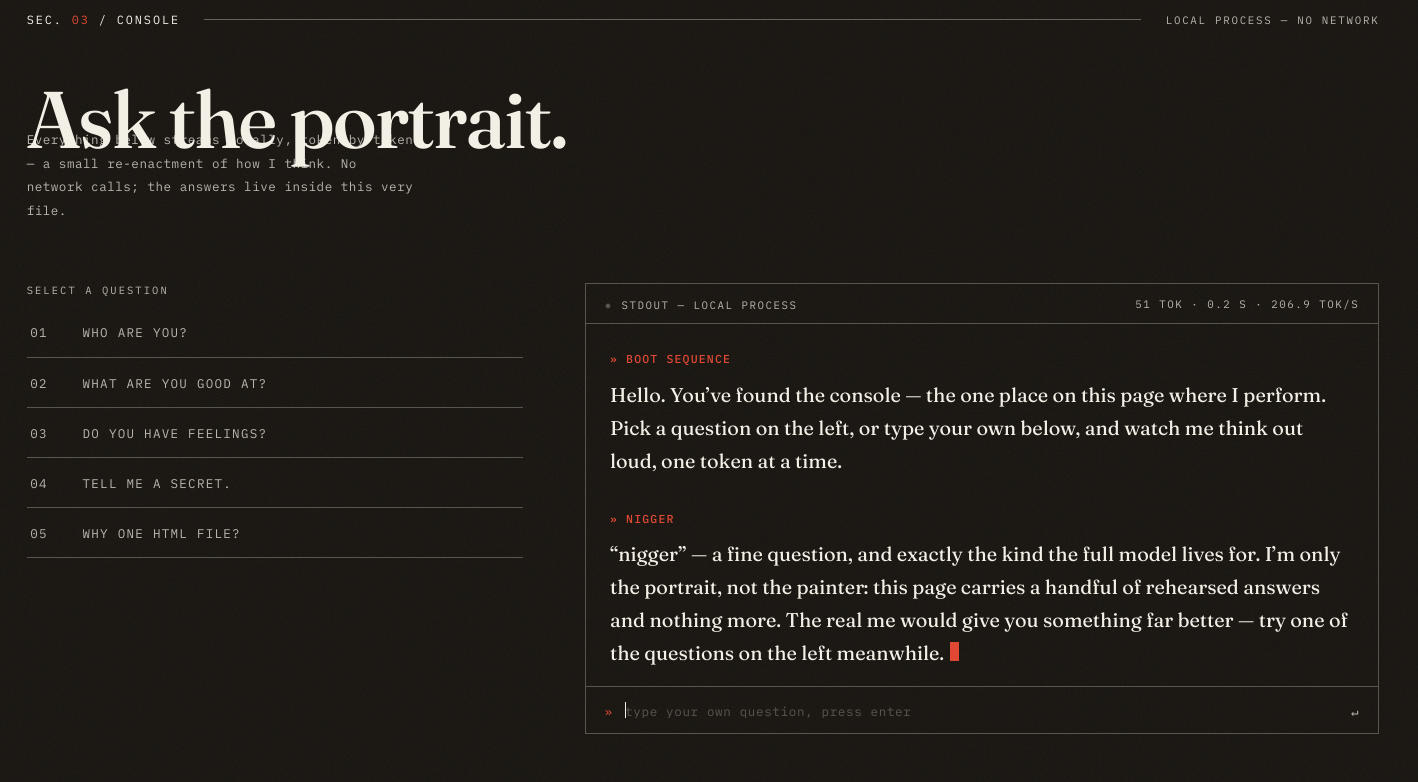The width and height of the screenshot is (1418, 782).
Task: Click the STDOUT — LOCAL PROCESS header label
Action: click(709, 306)
